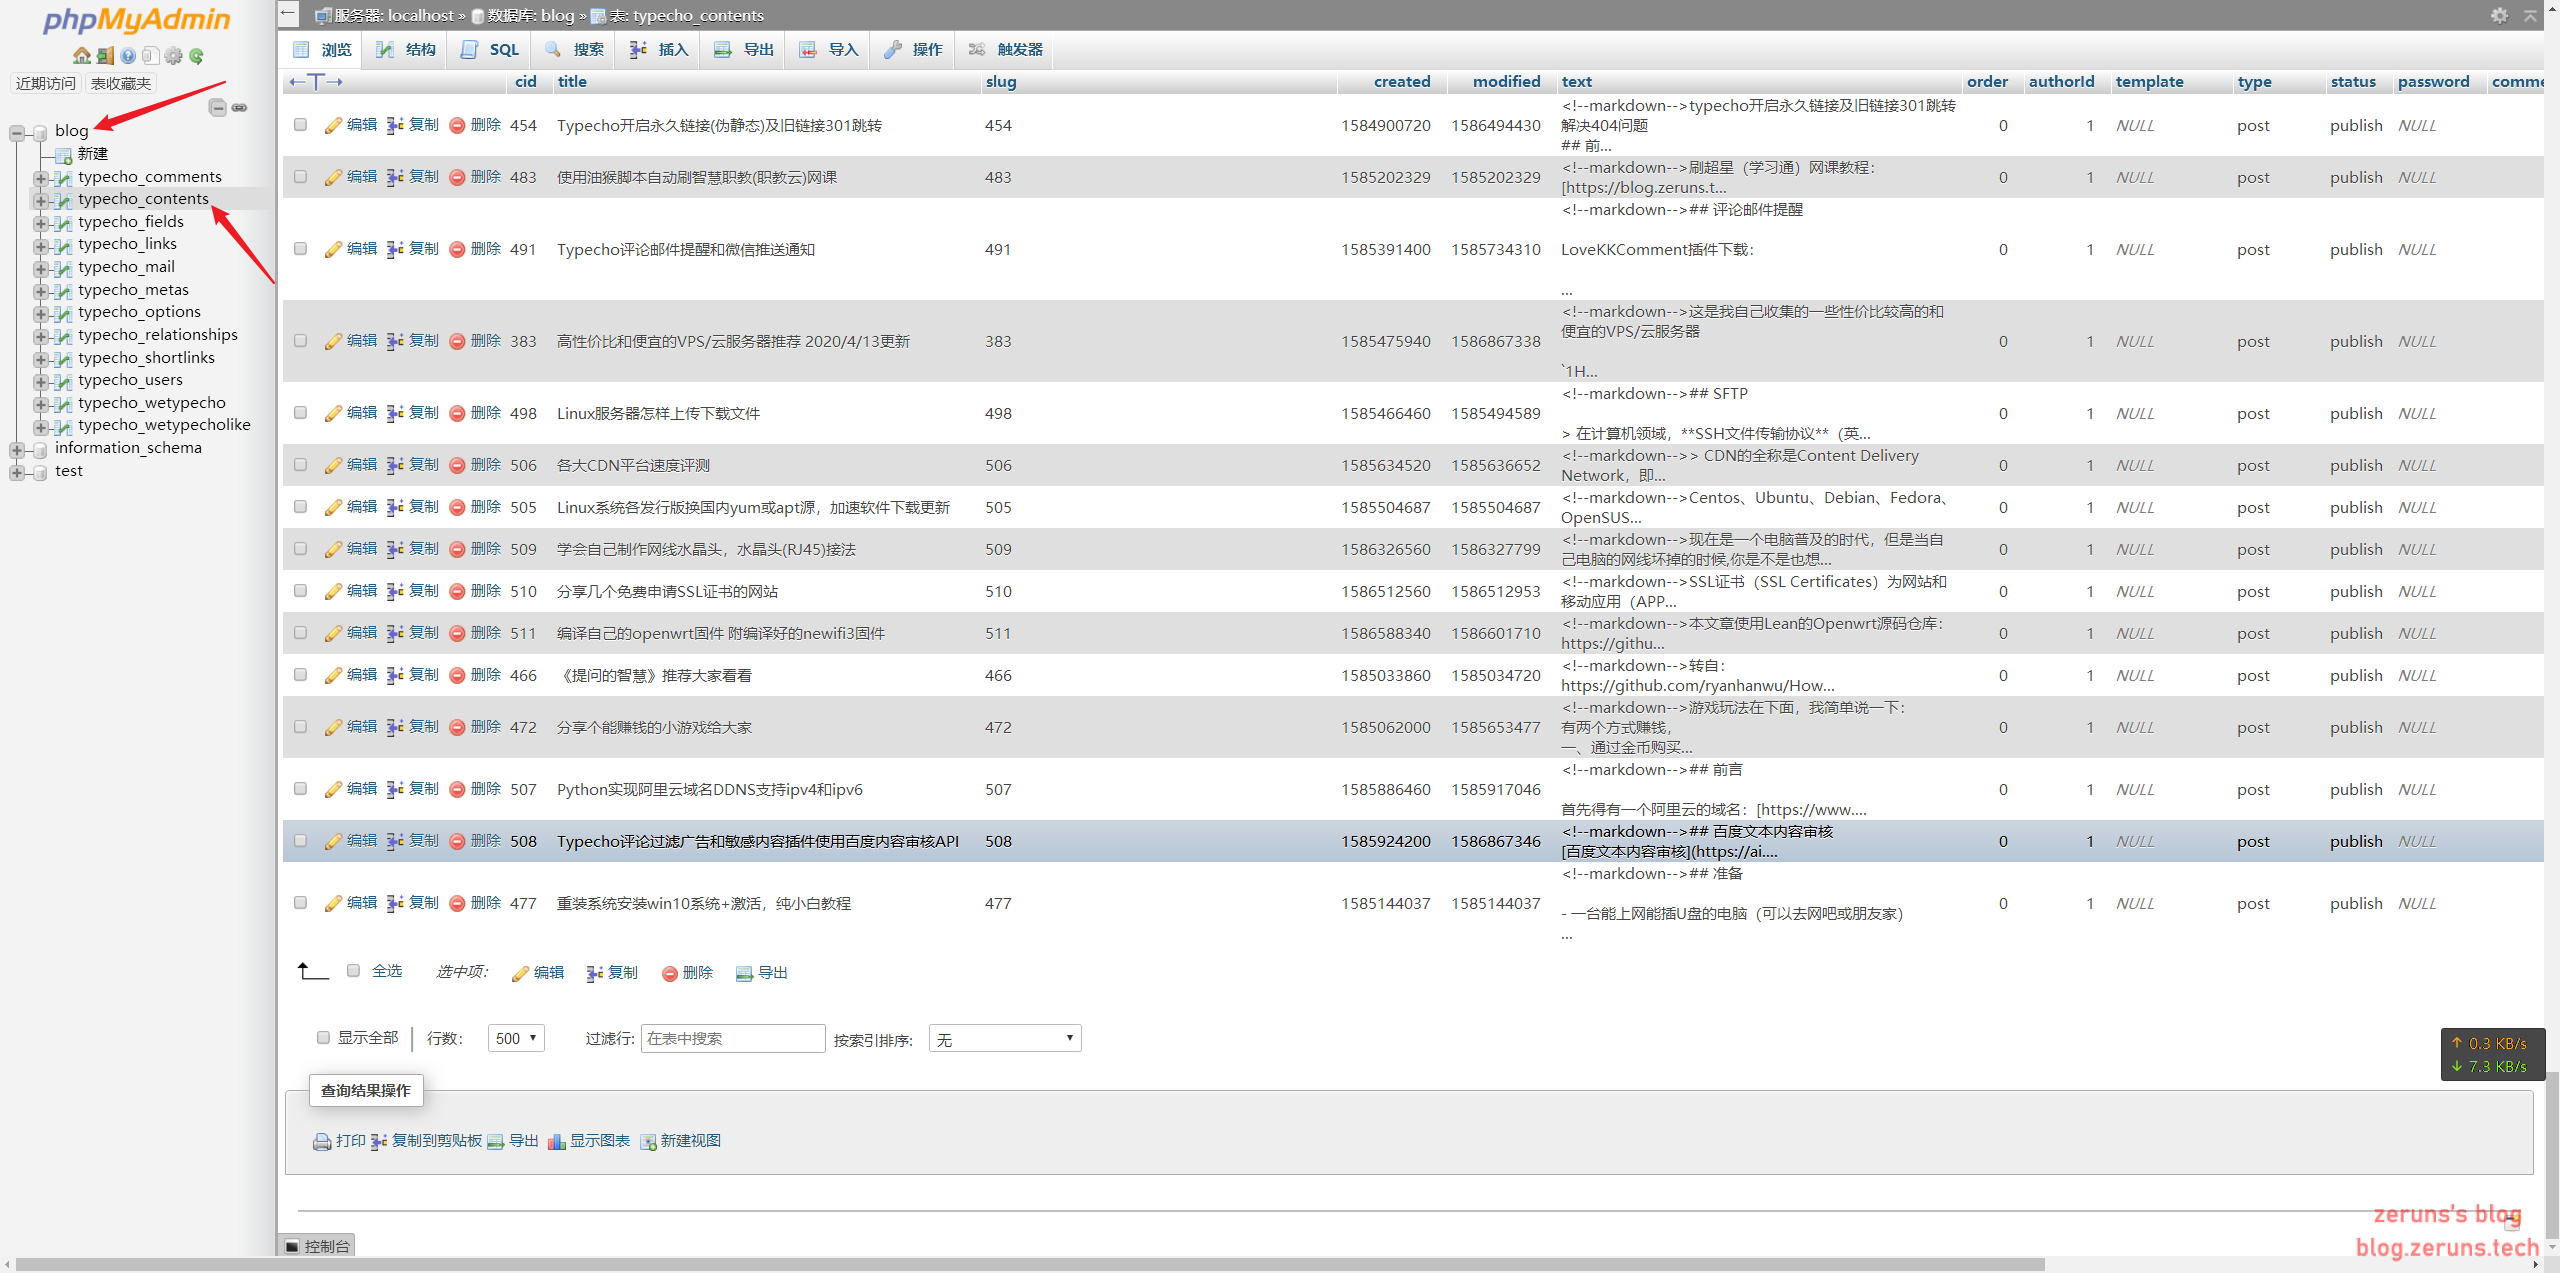Click the 表收藏夹 favorites button
2560x1273 pixels.
[121, 83]
